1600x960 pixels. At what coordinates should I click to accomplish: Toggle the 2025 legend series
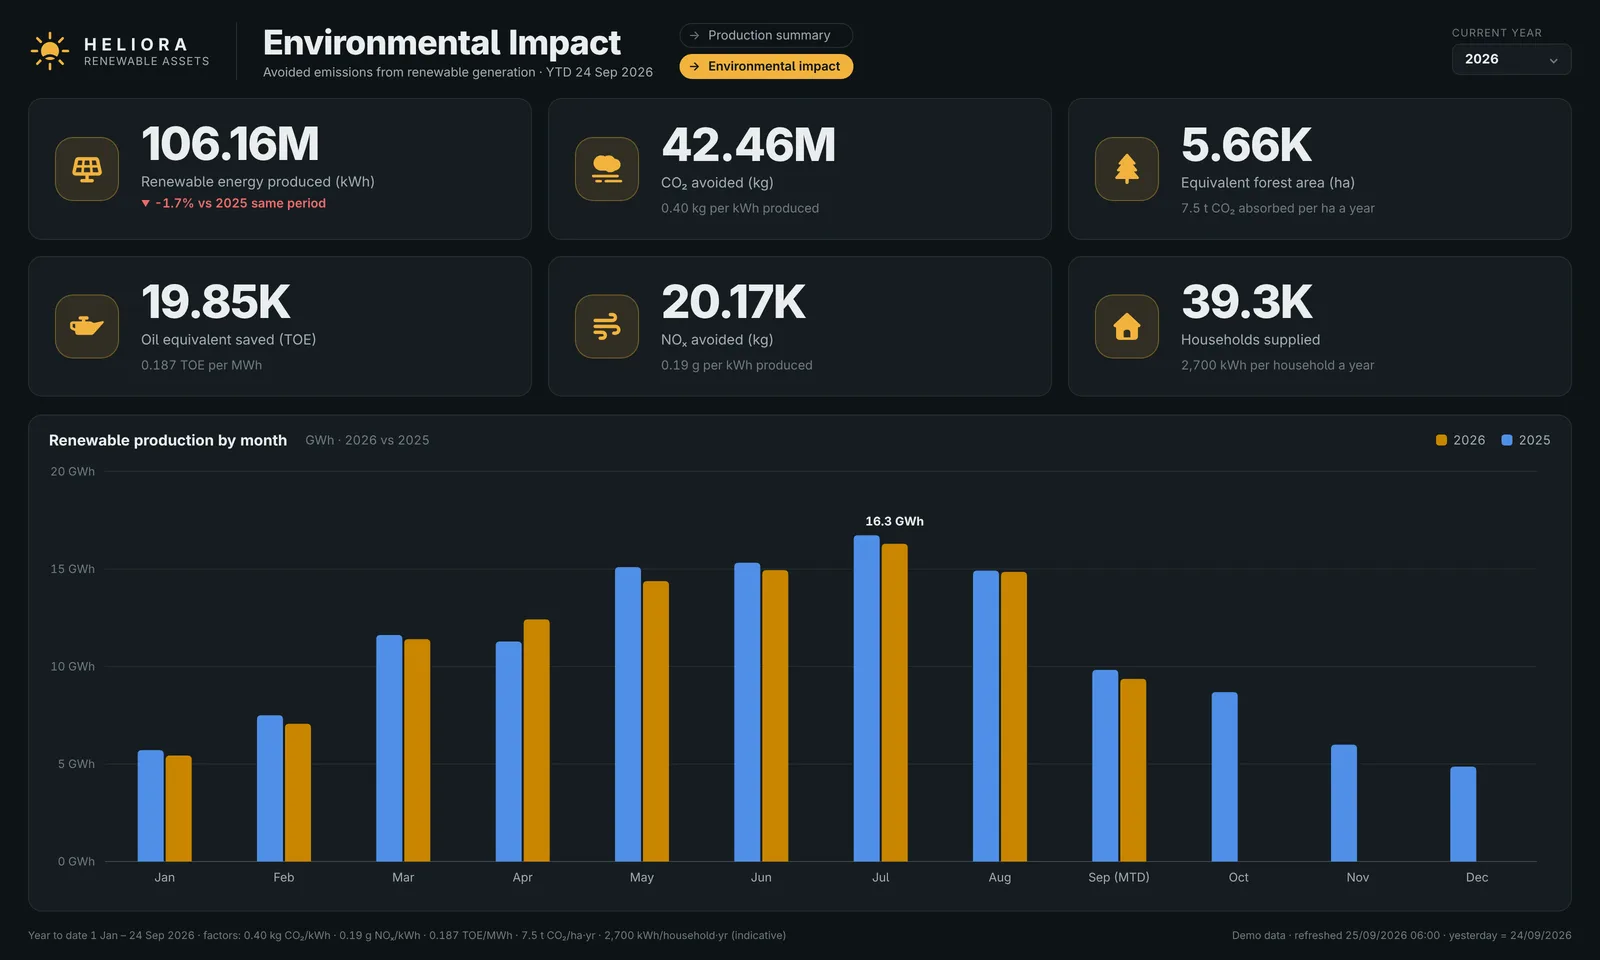click(x=1526, y=440)
